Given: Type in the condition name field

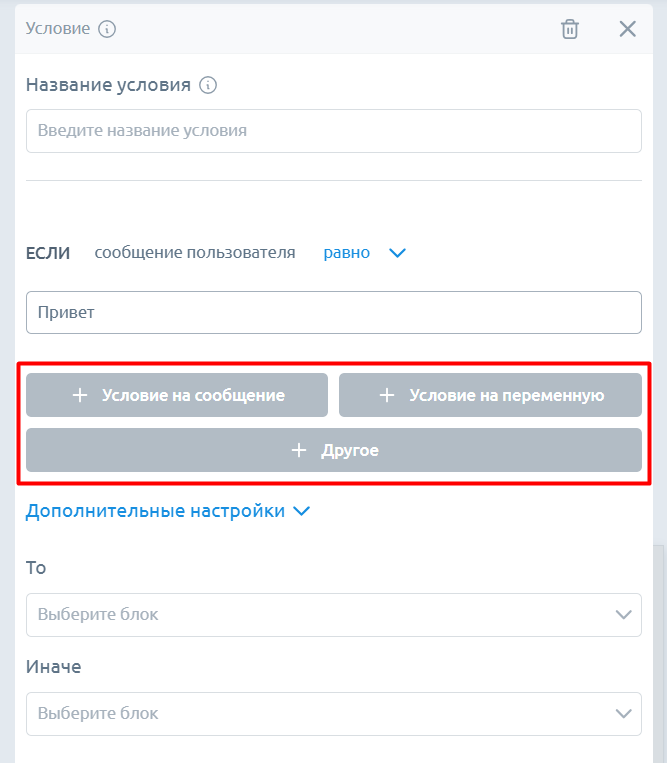Looking at the screenshot, I should click(x=333, y=131).
